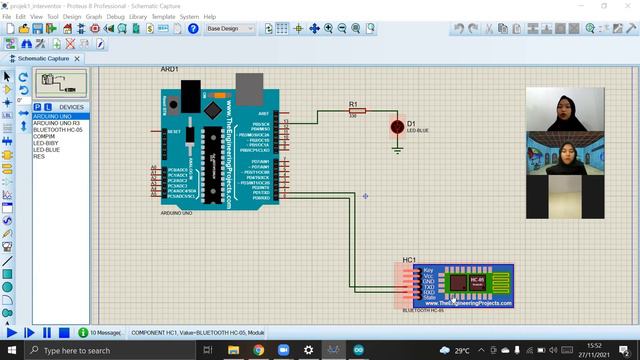Screen dimensions: 640x360
Task: Open the Bill of Materials dollar icon
Action: click(x=150, y=29)
